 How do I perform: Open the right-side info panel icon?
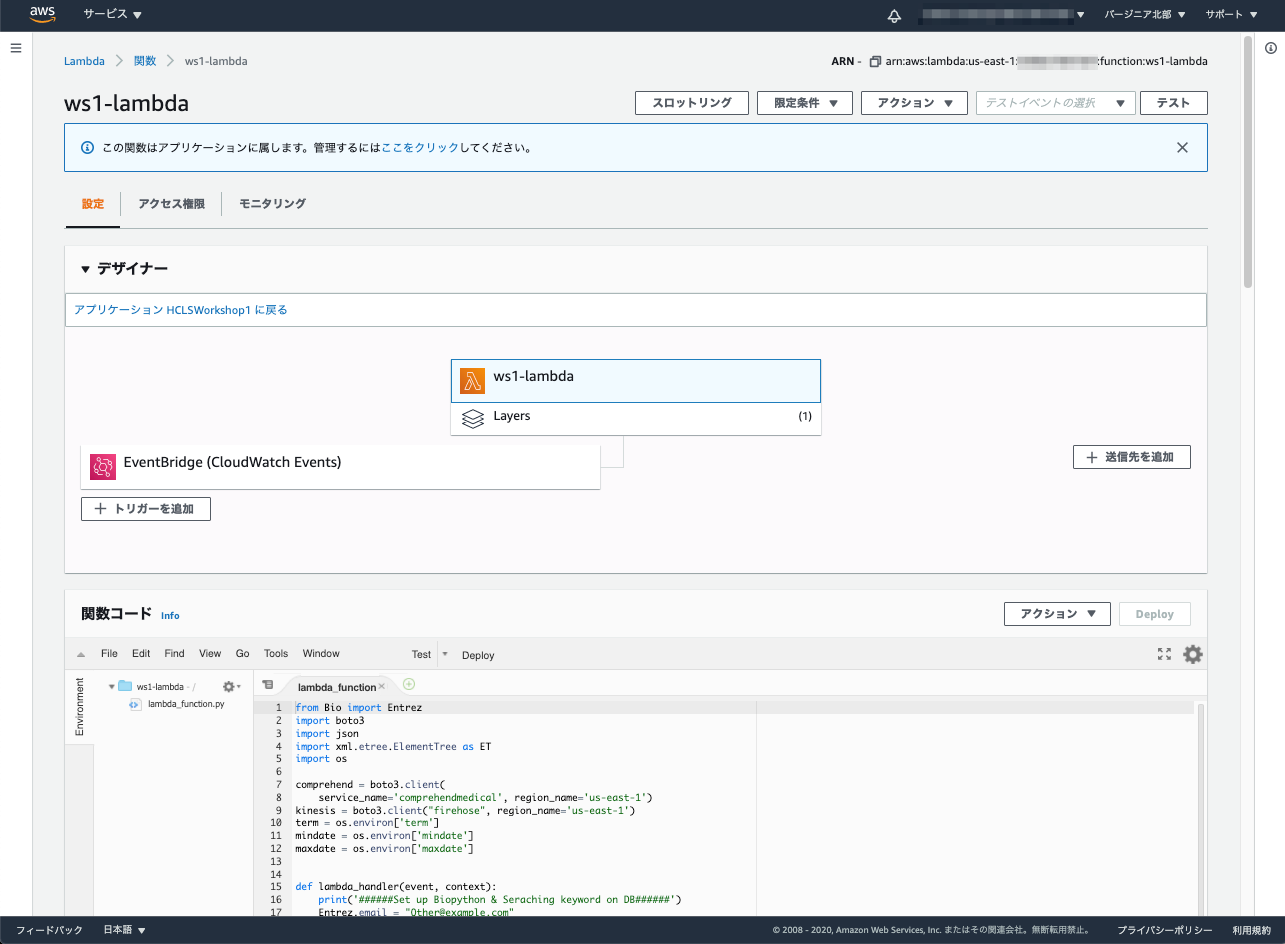click(x=1270, y=48)
